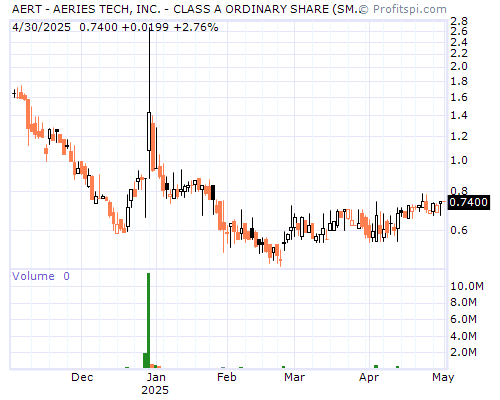Click the Volume label in lower panel
Image resolution: width=500 pixels, height=400 pixels.
tap(33, 276)
